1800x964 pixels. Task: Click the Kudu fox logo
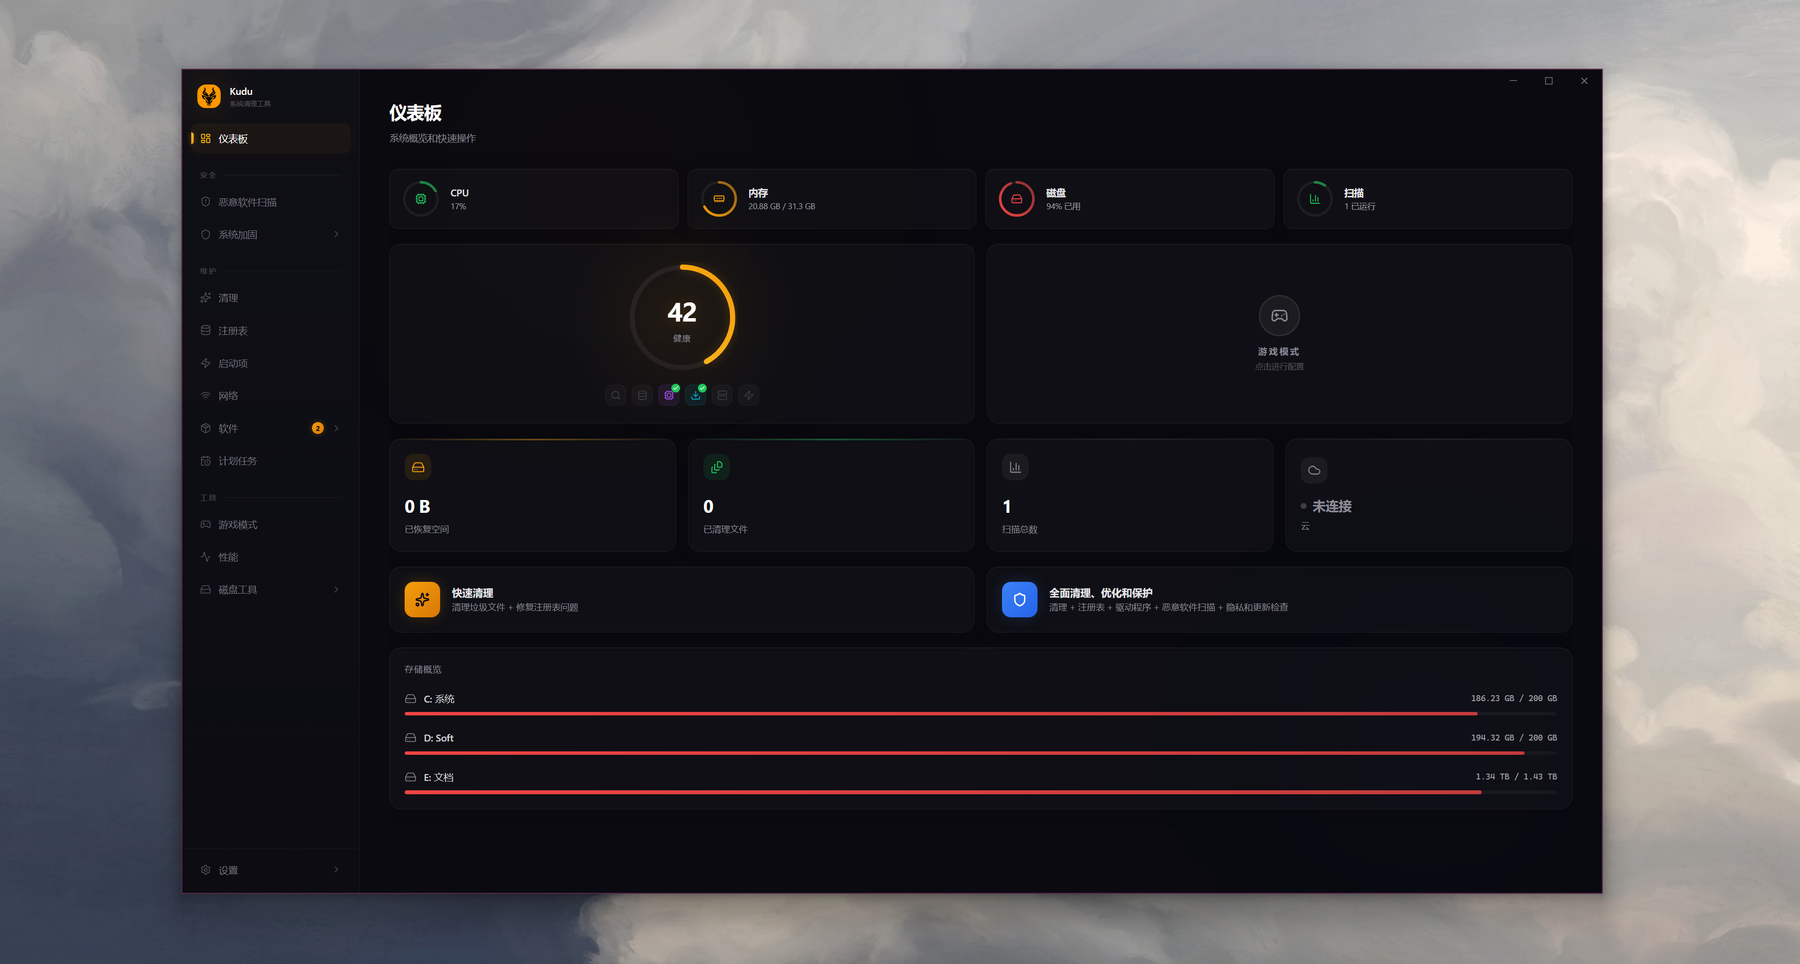(209, 96)
